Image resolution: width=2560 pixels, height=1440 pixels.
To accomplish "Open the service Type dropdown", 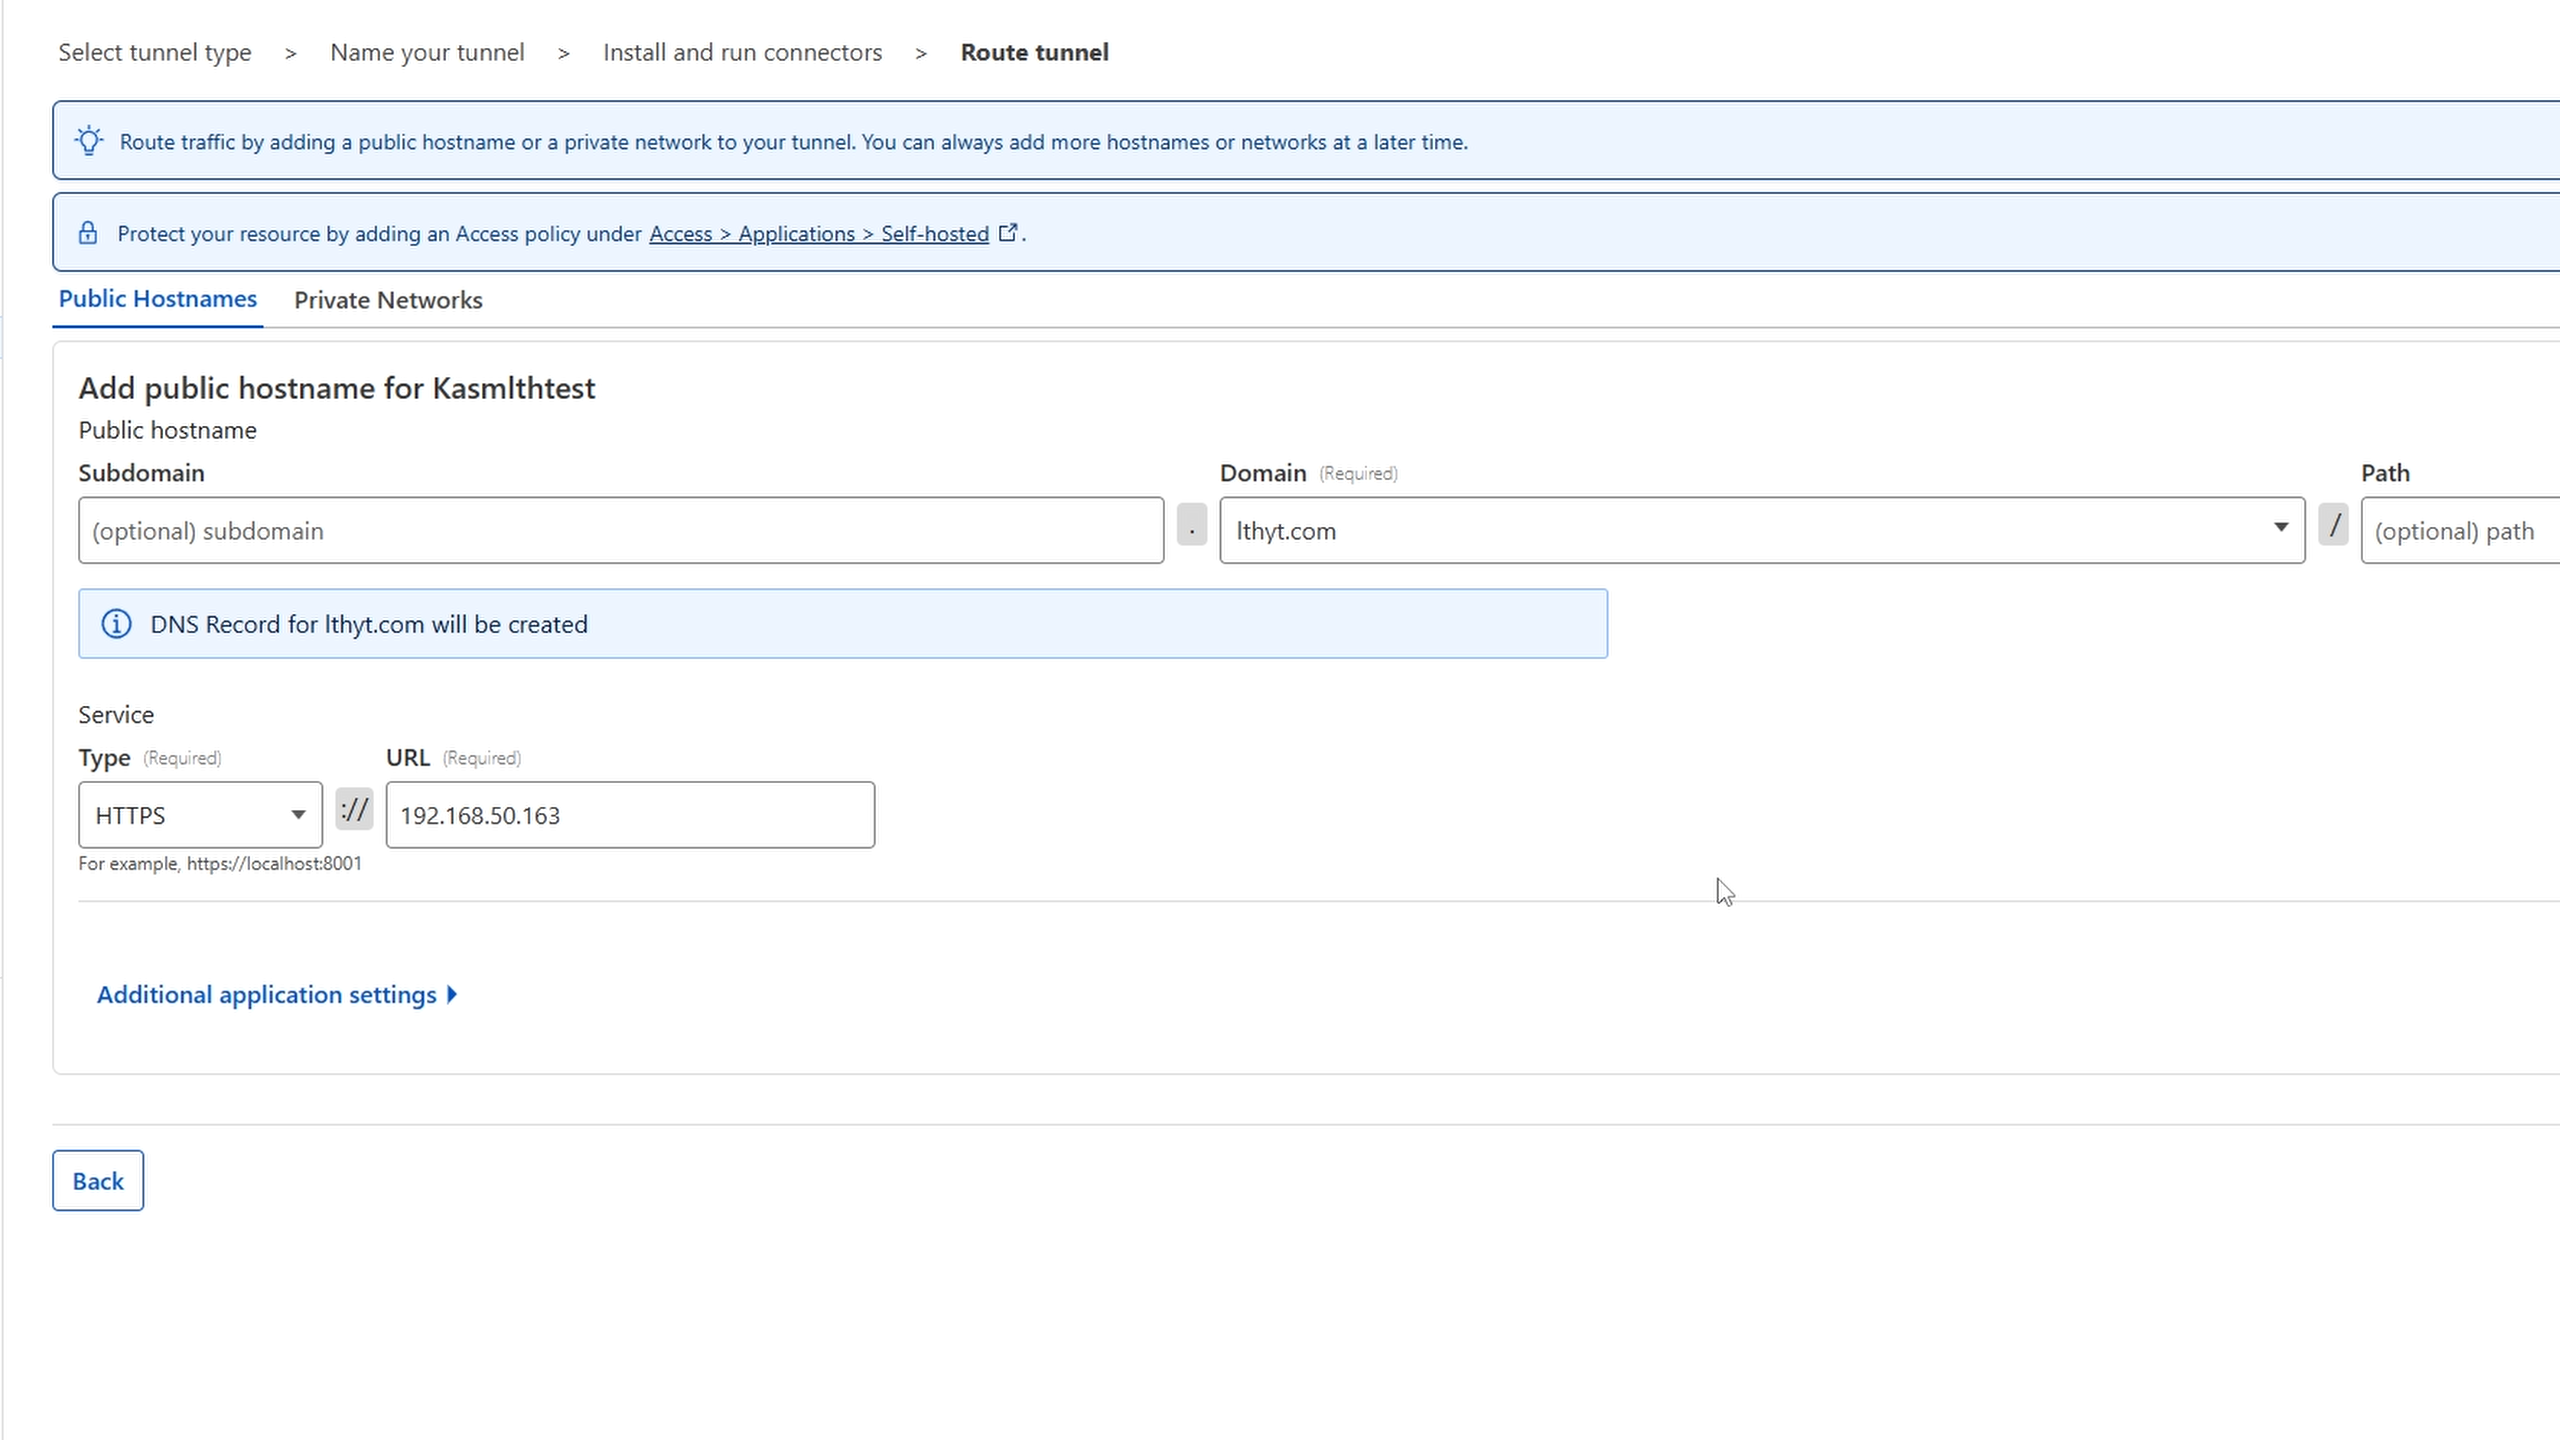I will (x=297, y=814).
